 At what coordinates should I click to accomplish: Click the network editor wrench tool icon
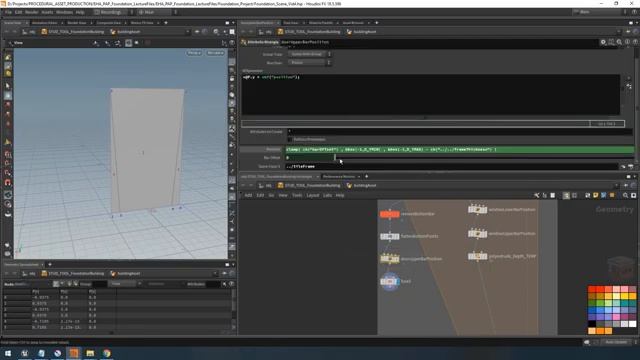coord(536,196)
